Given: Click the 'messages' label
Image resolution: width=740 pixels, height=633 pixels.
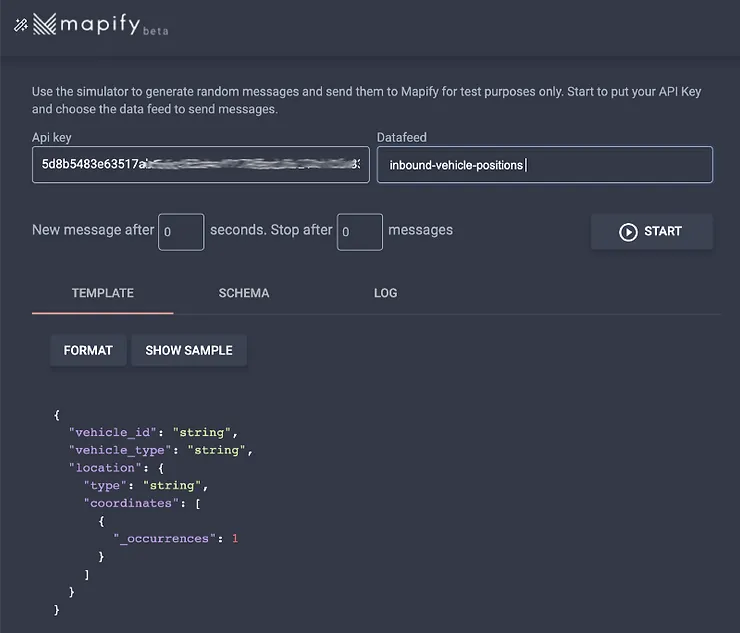Looking at the screenshot, I should [420, 230].
